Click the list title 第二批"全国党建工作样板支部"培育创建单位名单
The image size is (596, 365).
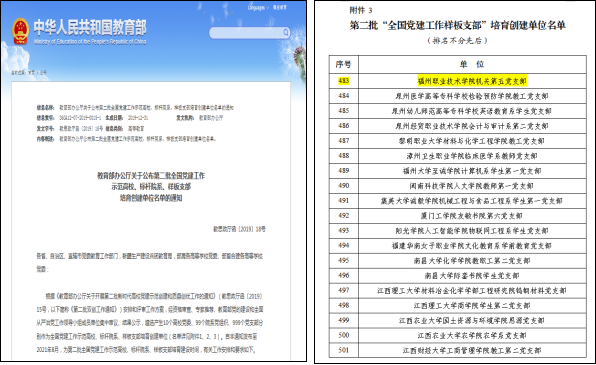tap(458, 25)
